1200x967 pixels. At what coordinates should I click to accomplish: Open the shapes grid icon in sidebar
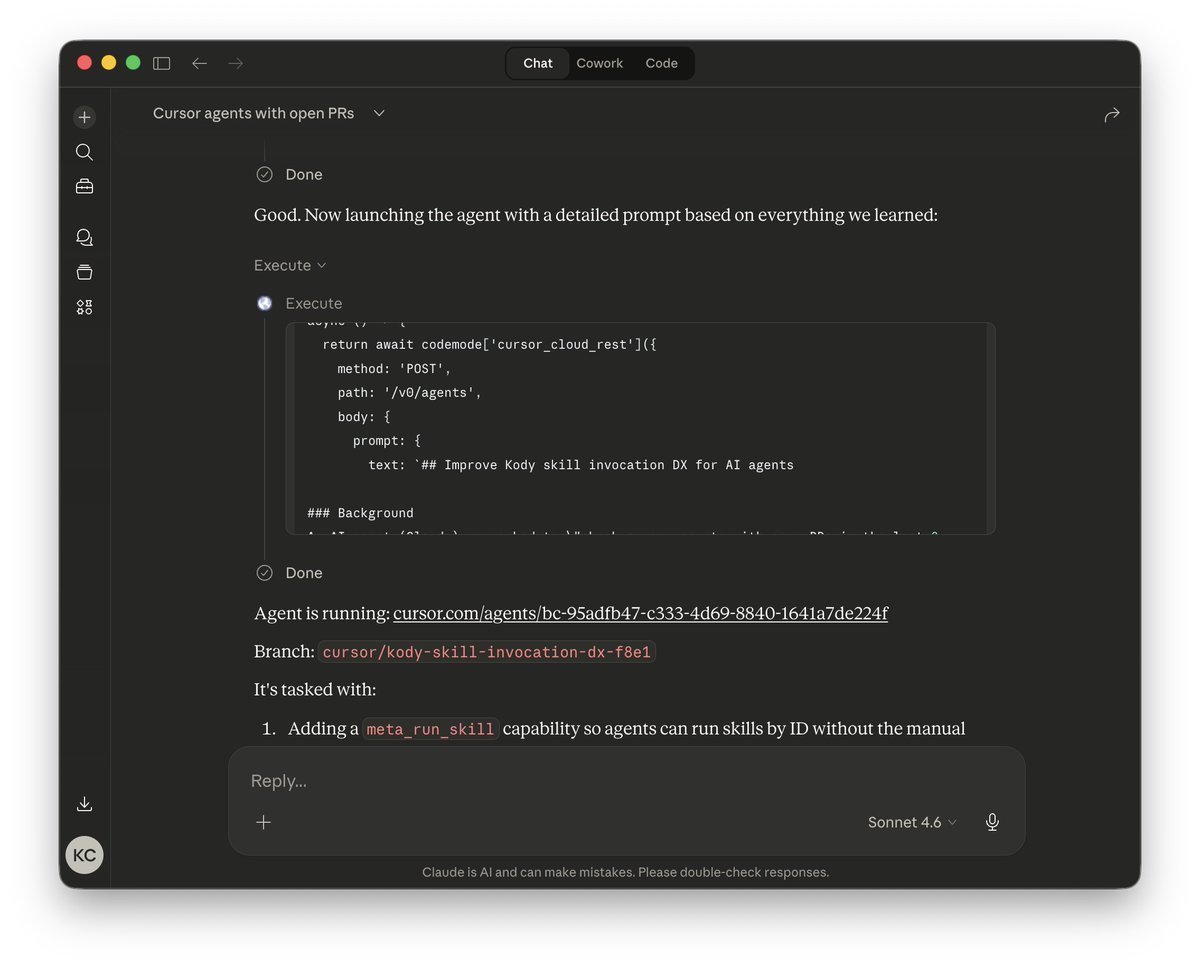pos(84,307)
